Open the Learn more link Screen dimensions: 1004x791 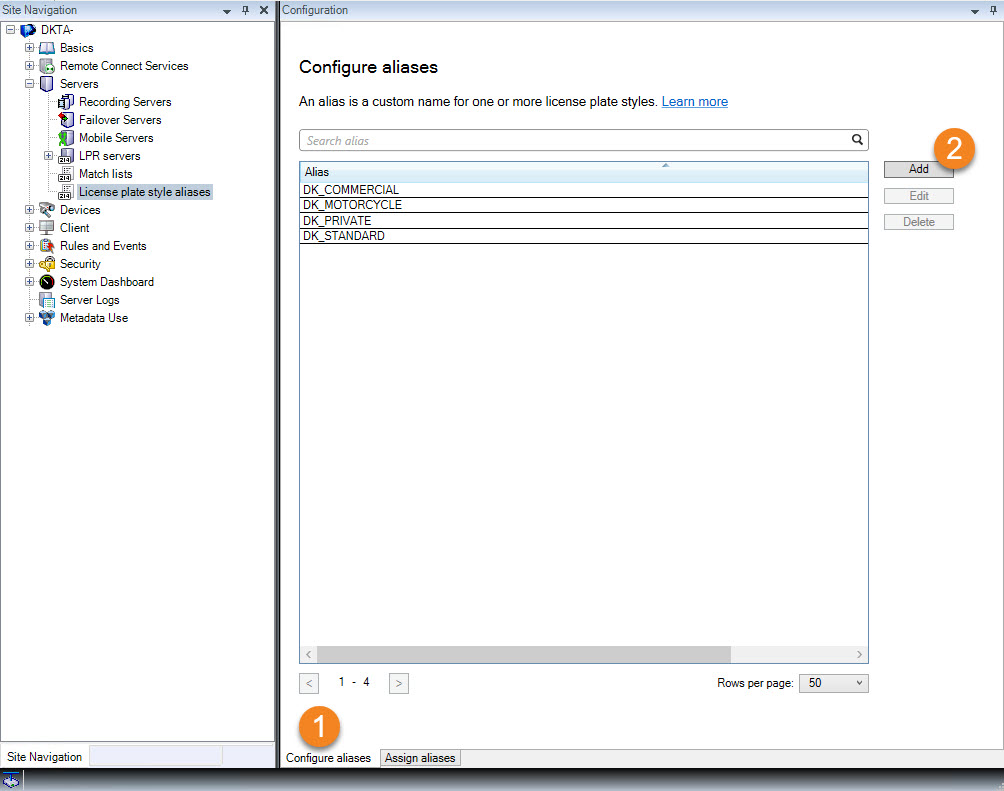point(694,102)
